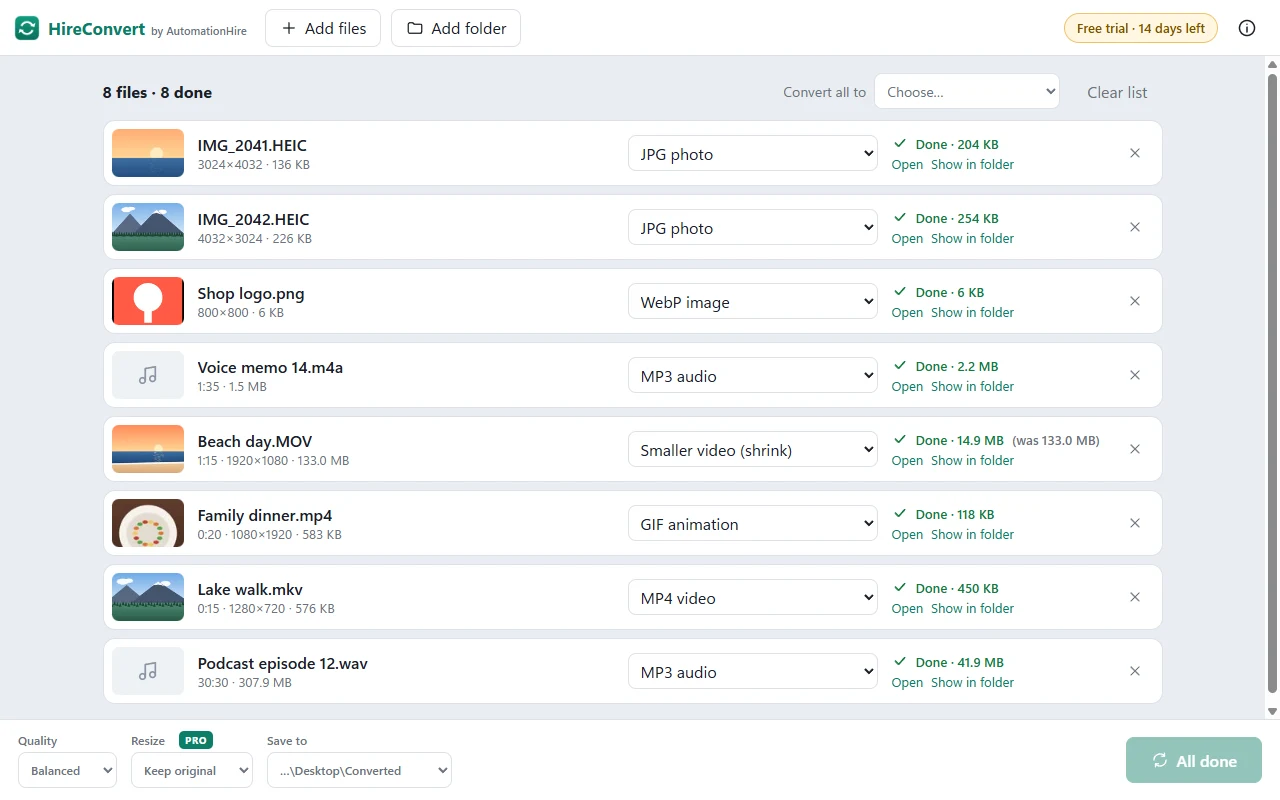The image size is (1280, 800).
Task: Remove Shop logo.png using its X
Action: click(x=1135, y=301)
